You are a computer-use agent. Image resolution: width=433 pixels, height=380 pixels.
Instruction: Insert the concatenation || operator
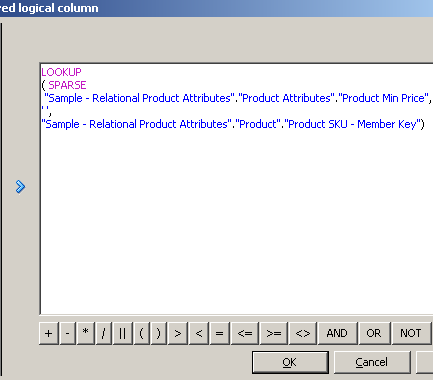123,333
